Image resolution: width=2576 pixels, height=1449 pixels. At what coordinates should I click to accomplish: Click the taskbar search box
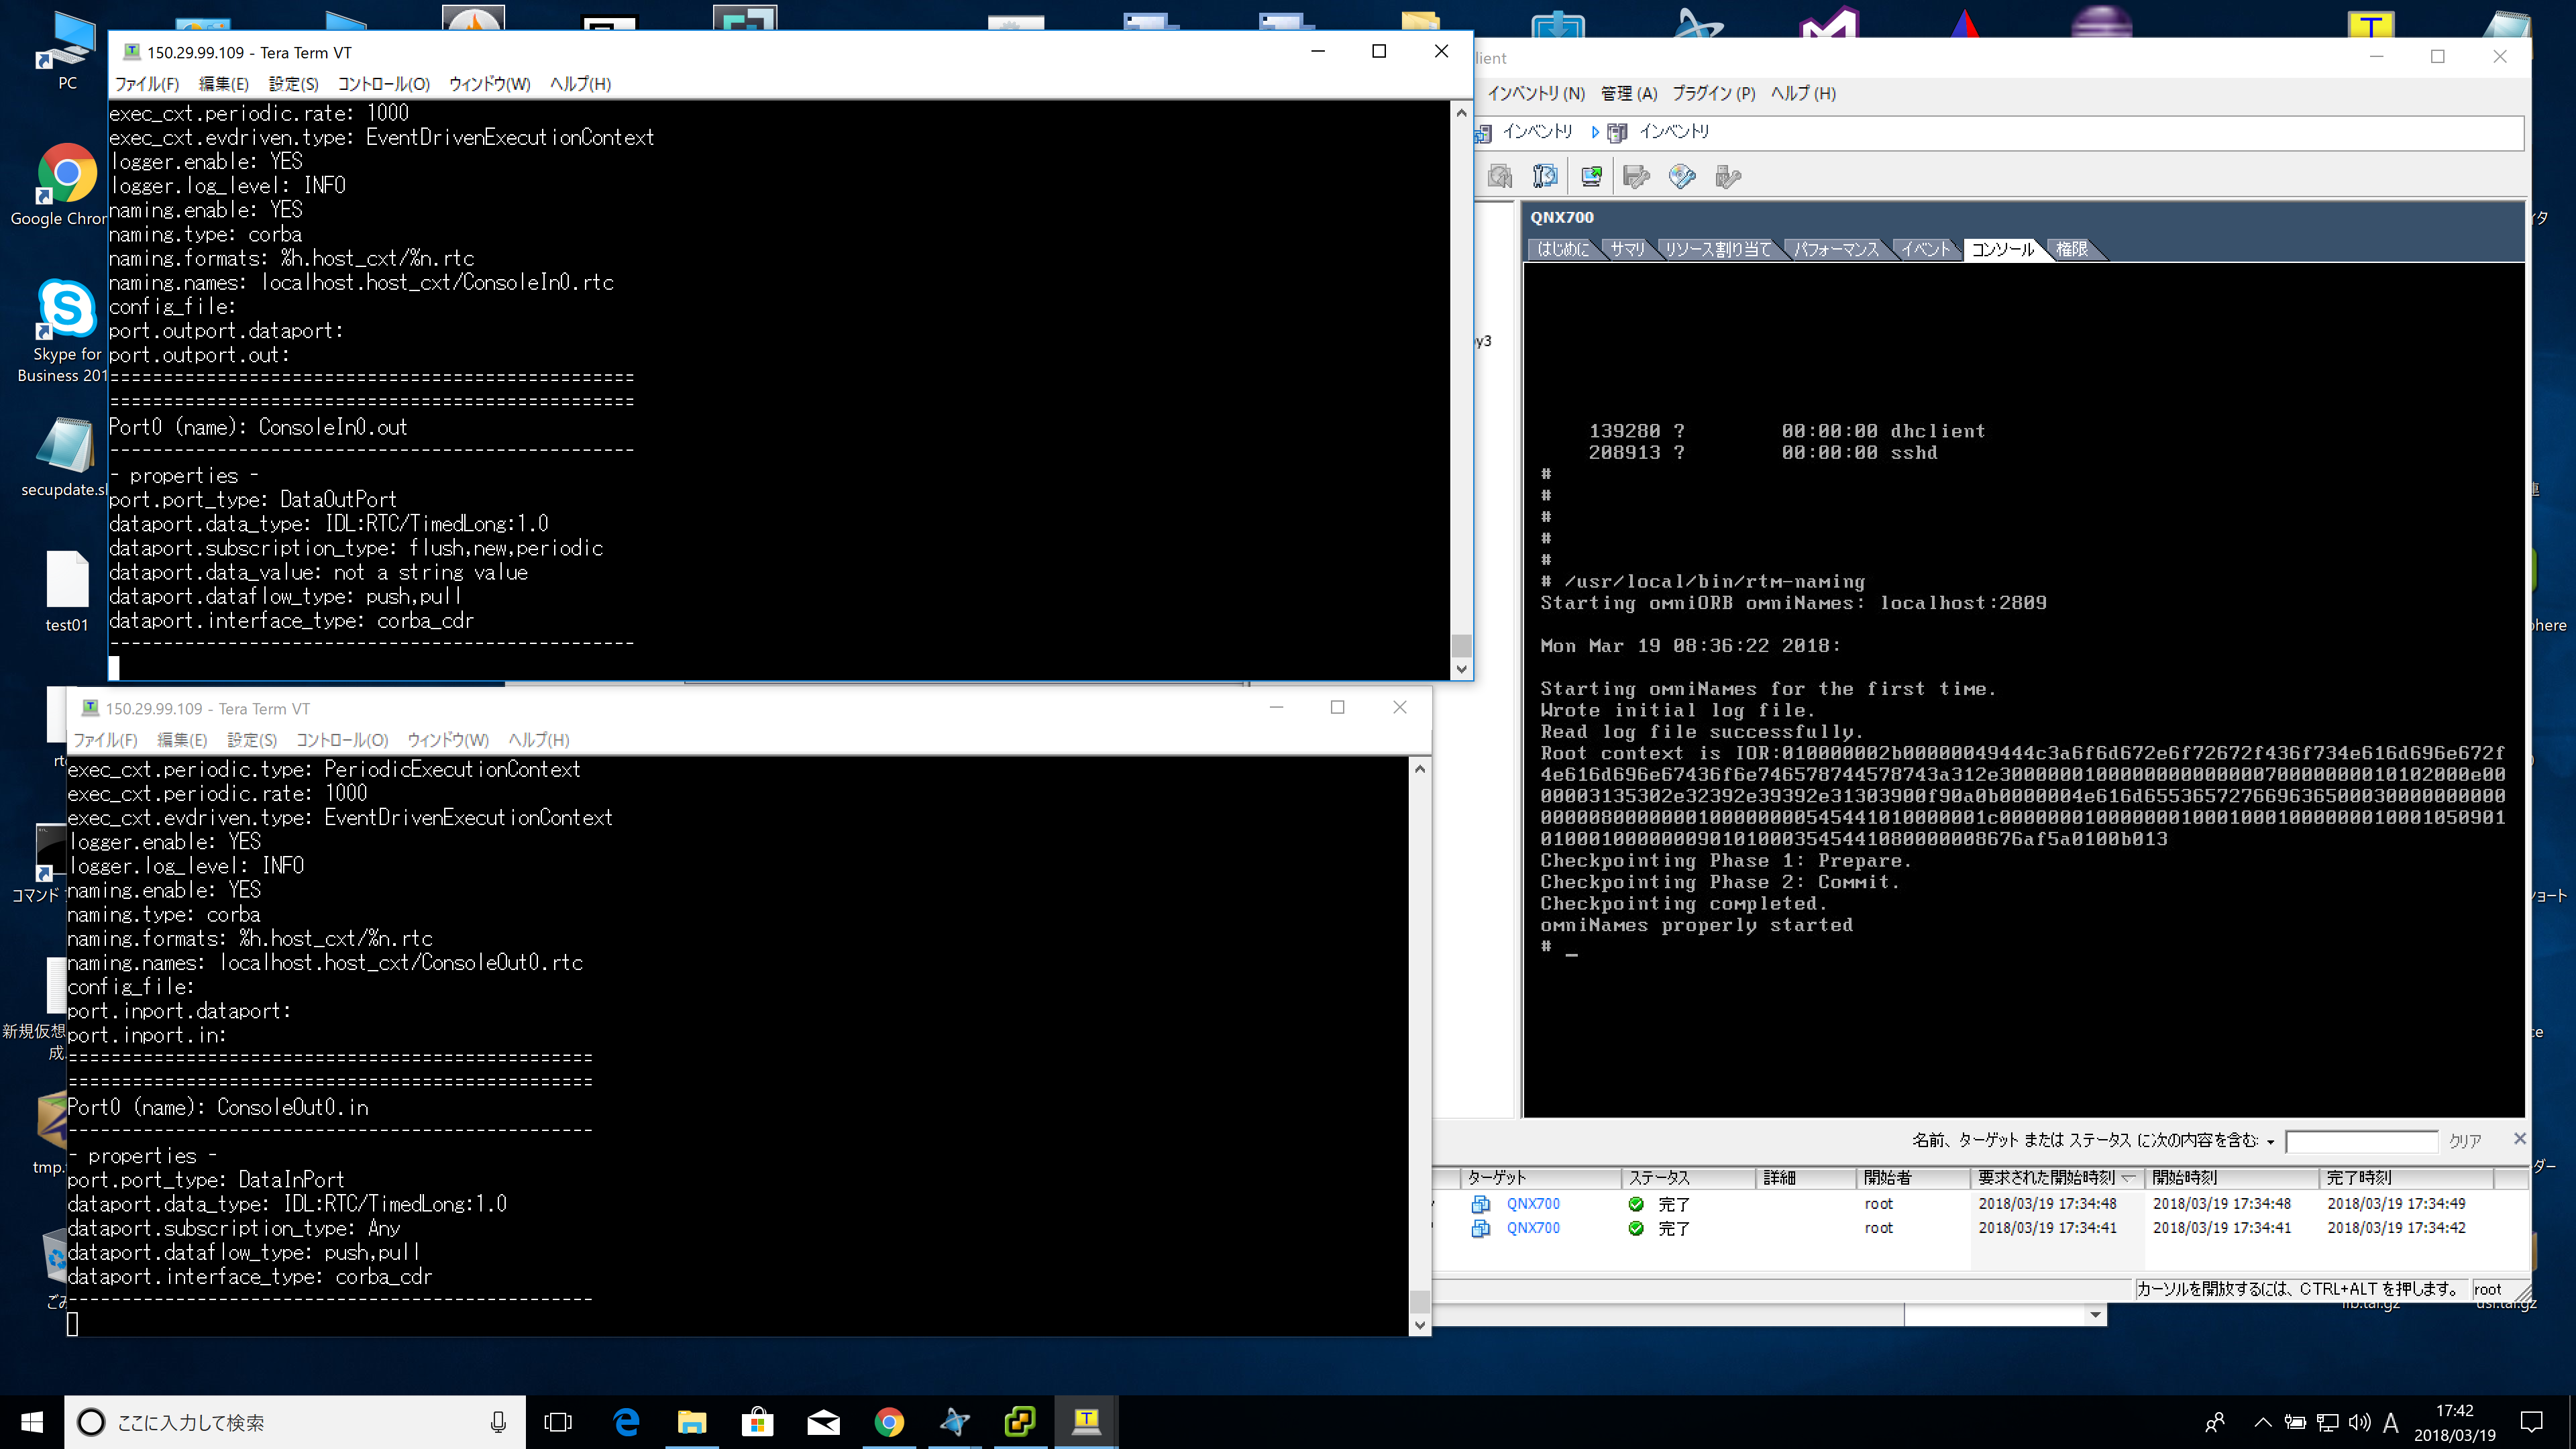[295, 1422]
